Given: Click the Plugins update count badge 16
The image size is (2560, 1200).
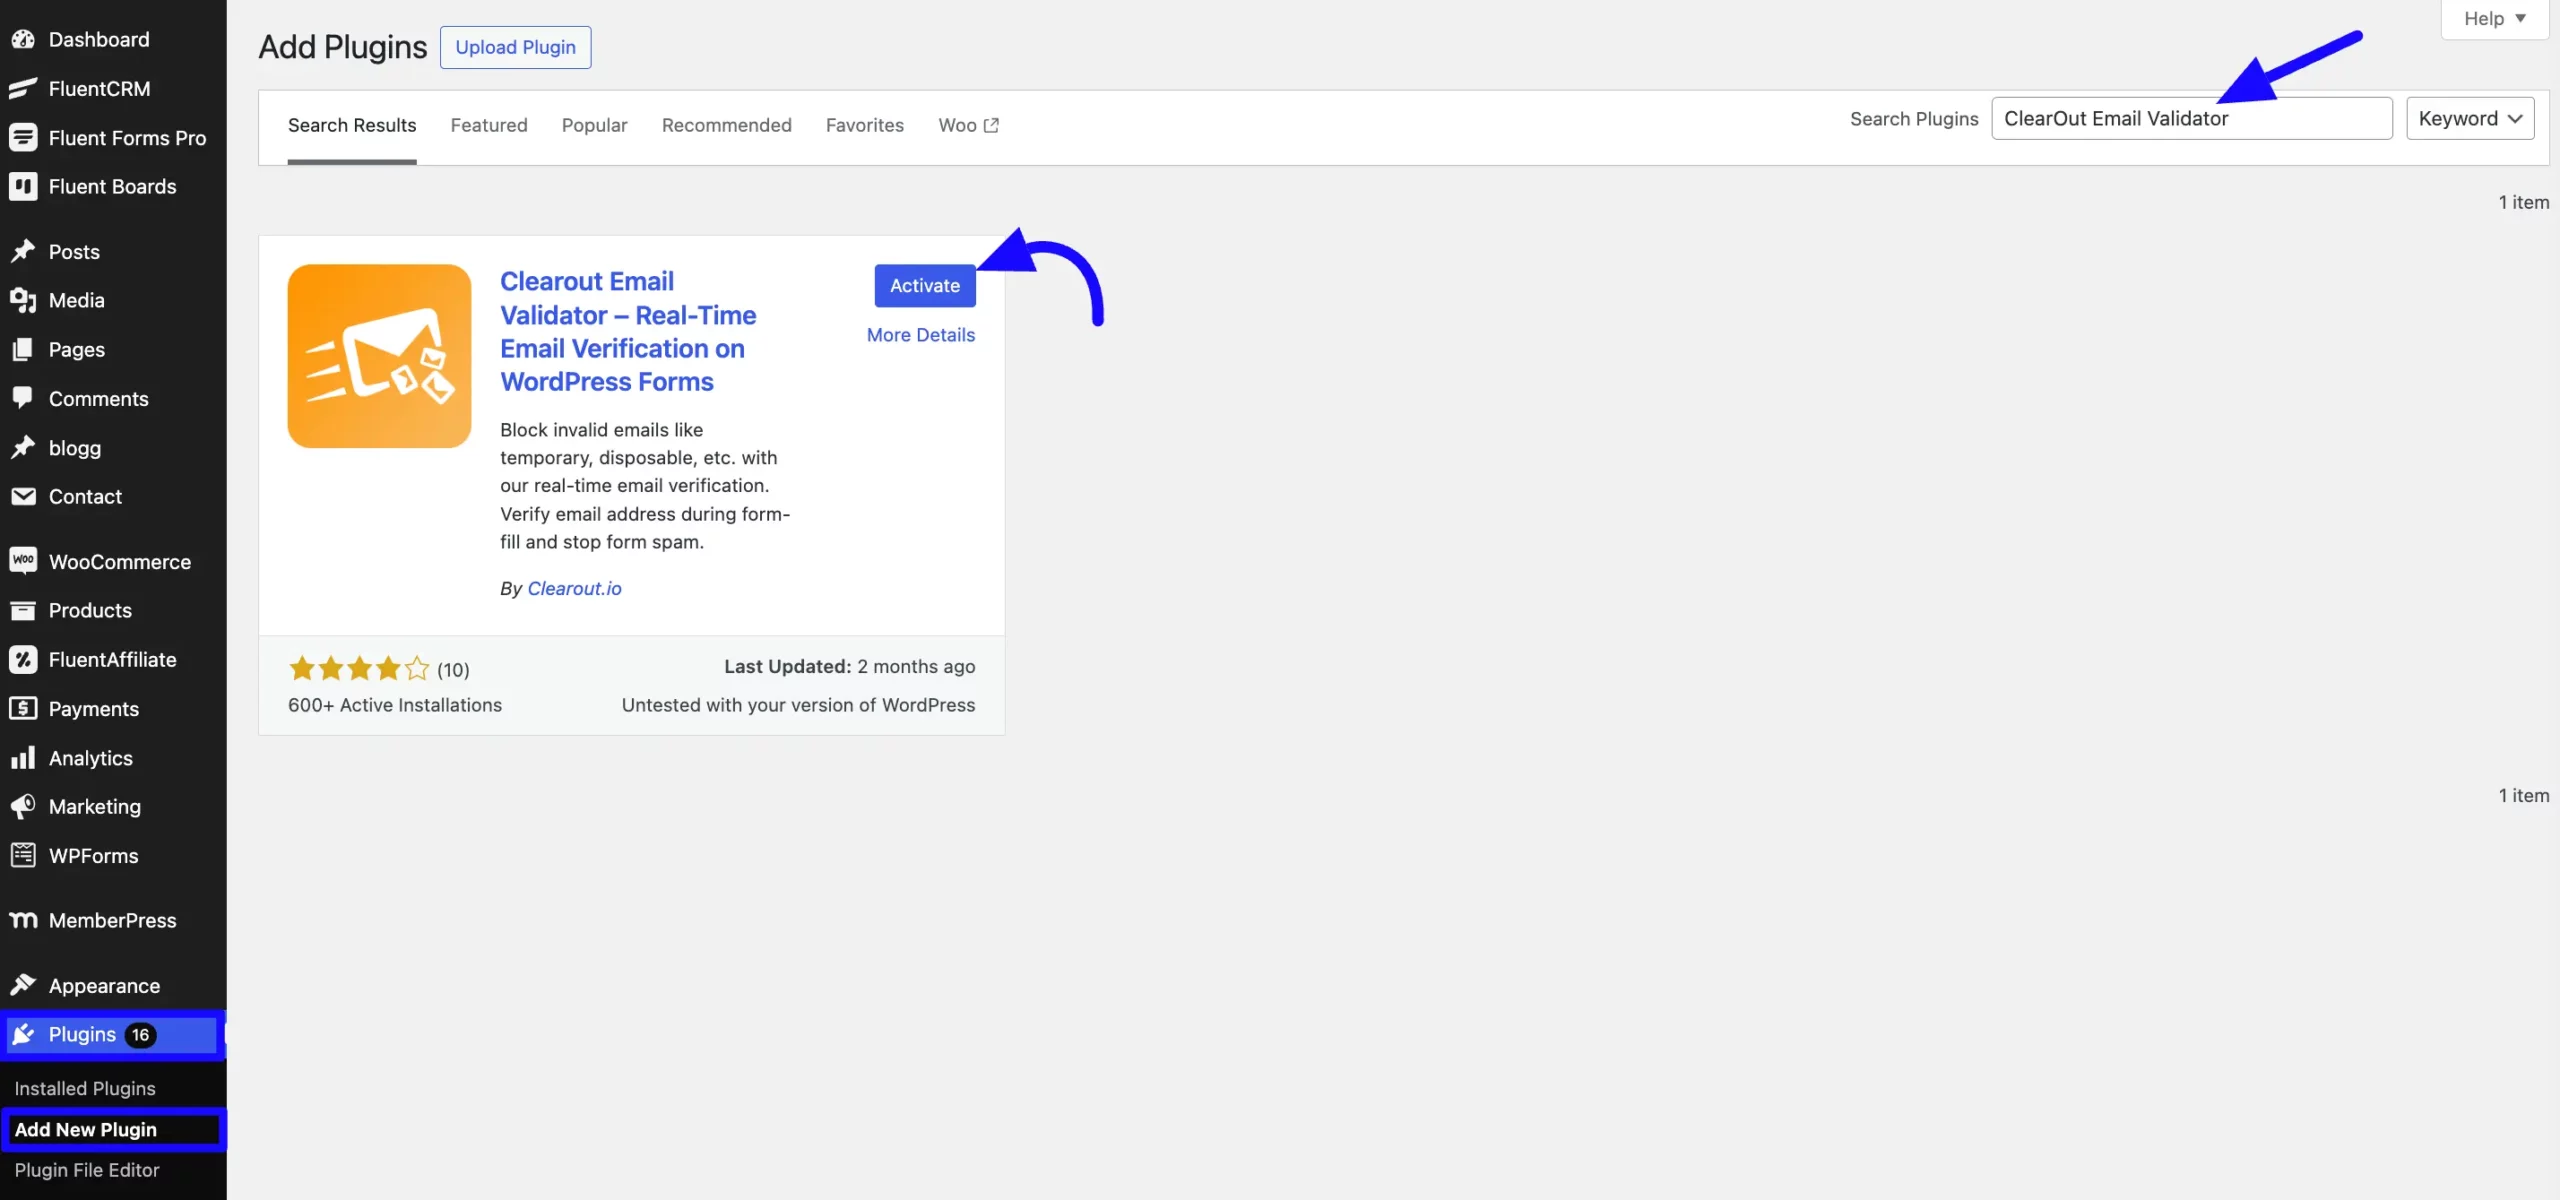Looking at the screenshot, I should [x=140, y=1036].
